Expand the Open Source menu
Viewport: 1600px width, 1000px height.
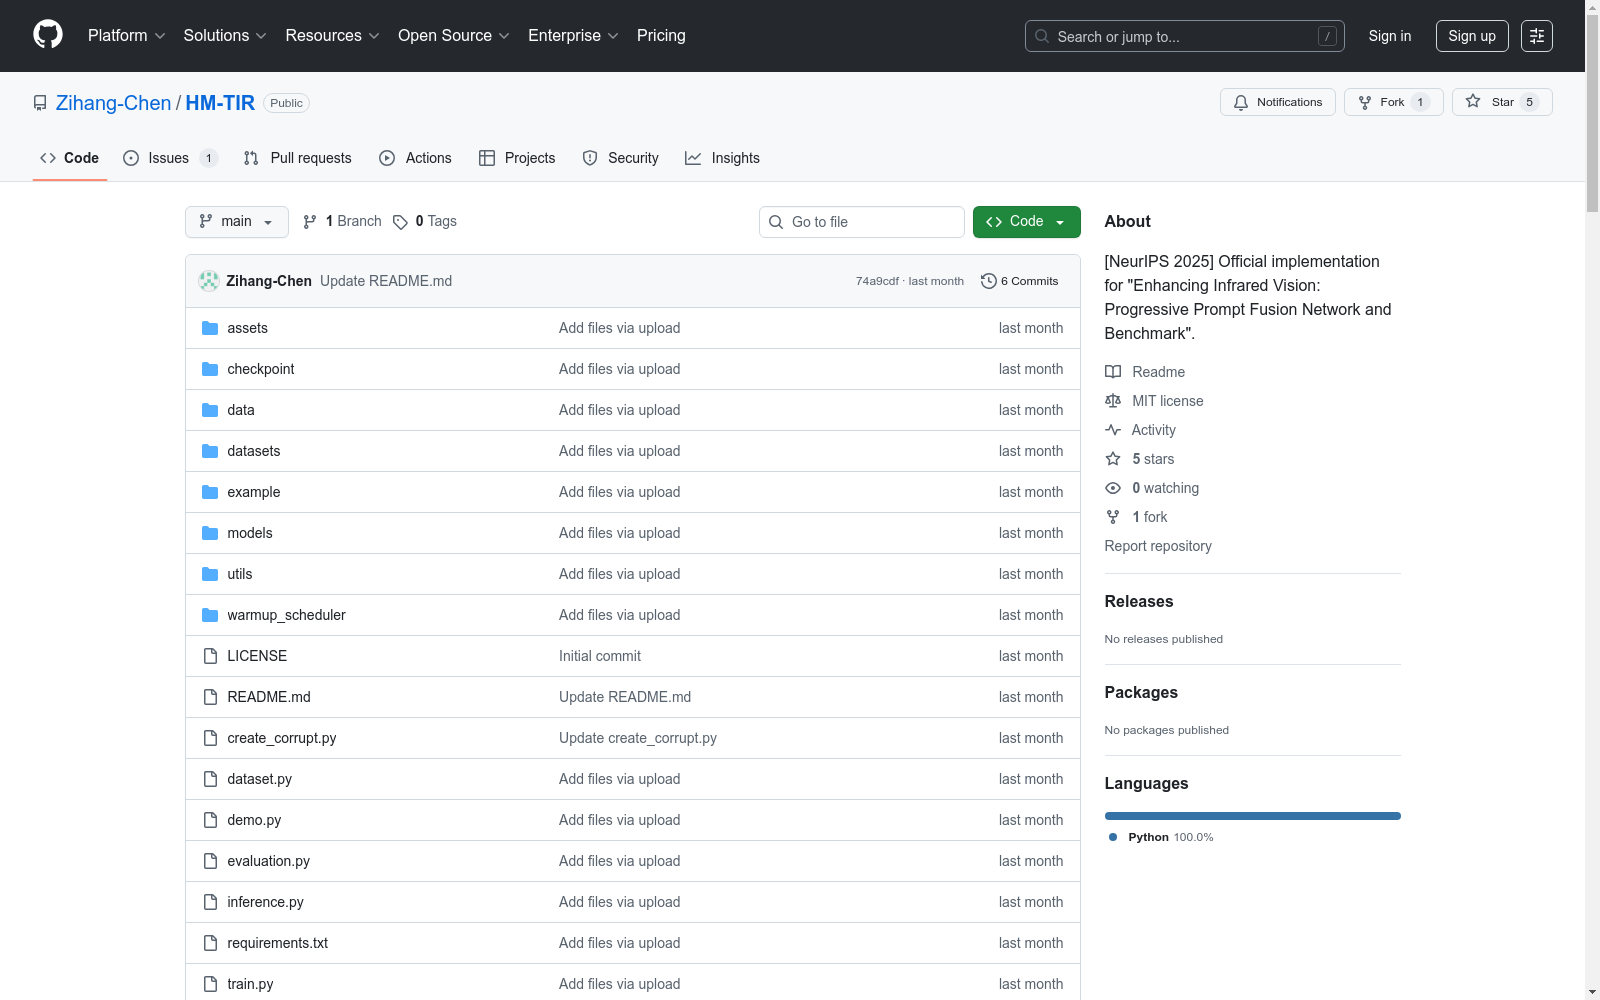pyautogui.click(x=454, y=36)
